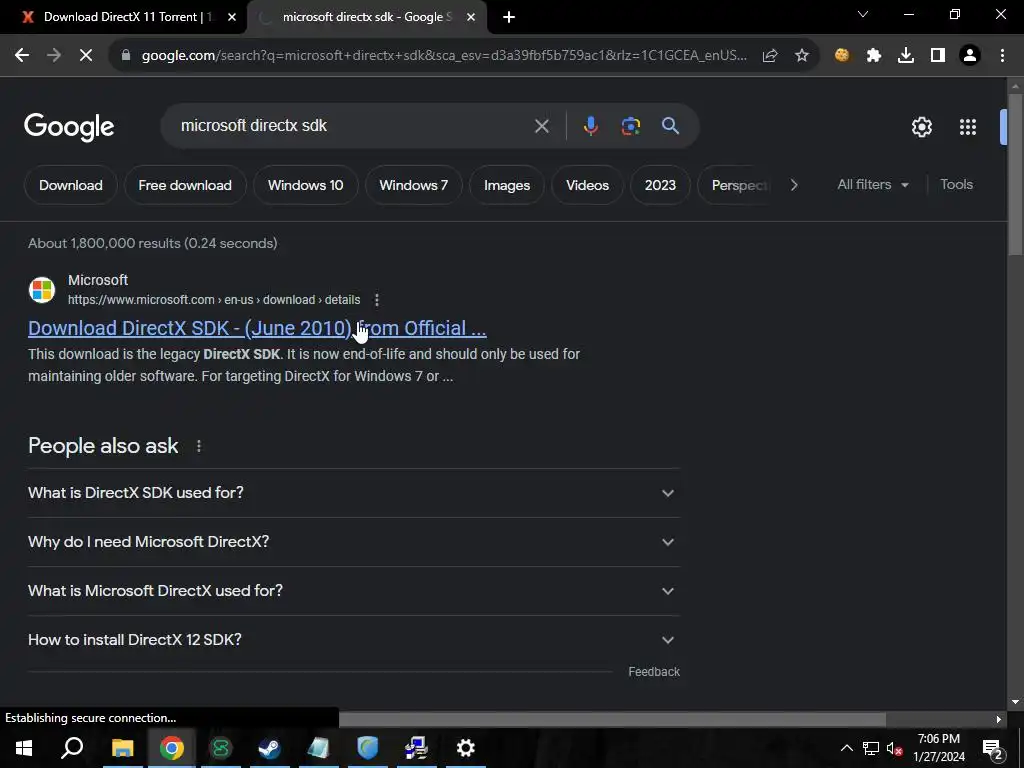Open the Extensions puzzle icon

pyautogui.click(x=874, y=56)
